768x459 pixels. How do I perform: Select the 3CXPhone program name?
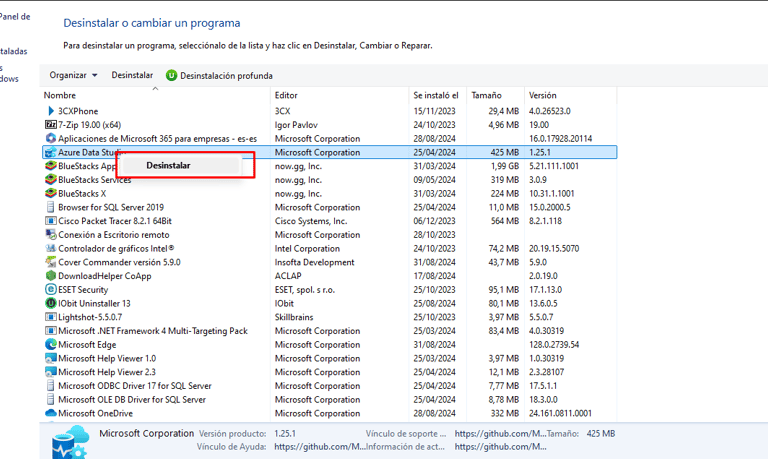tap(78, 111)
